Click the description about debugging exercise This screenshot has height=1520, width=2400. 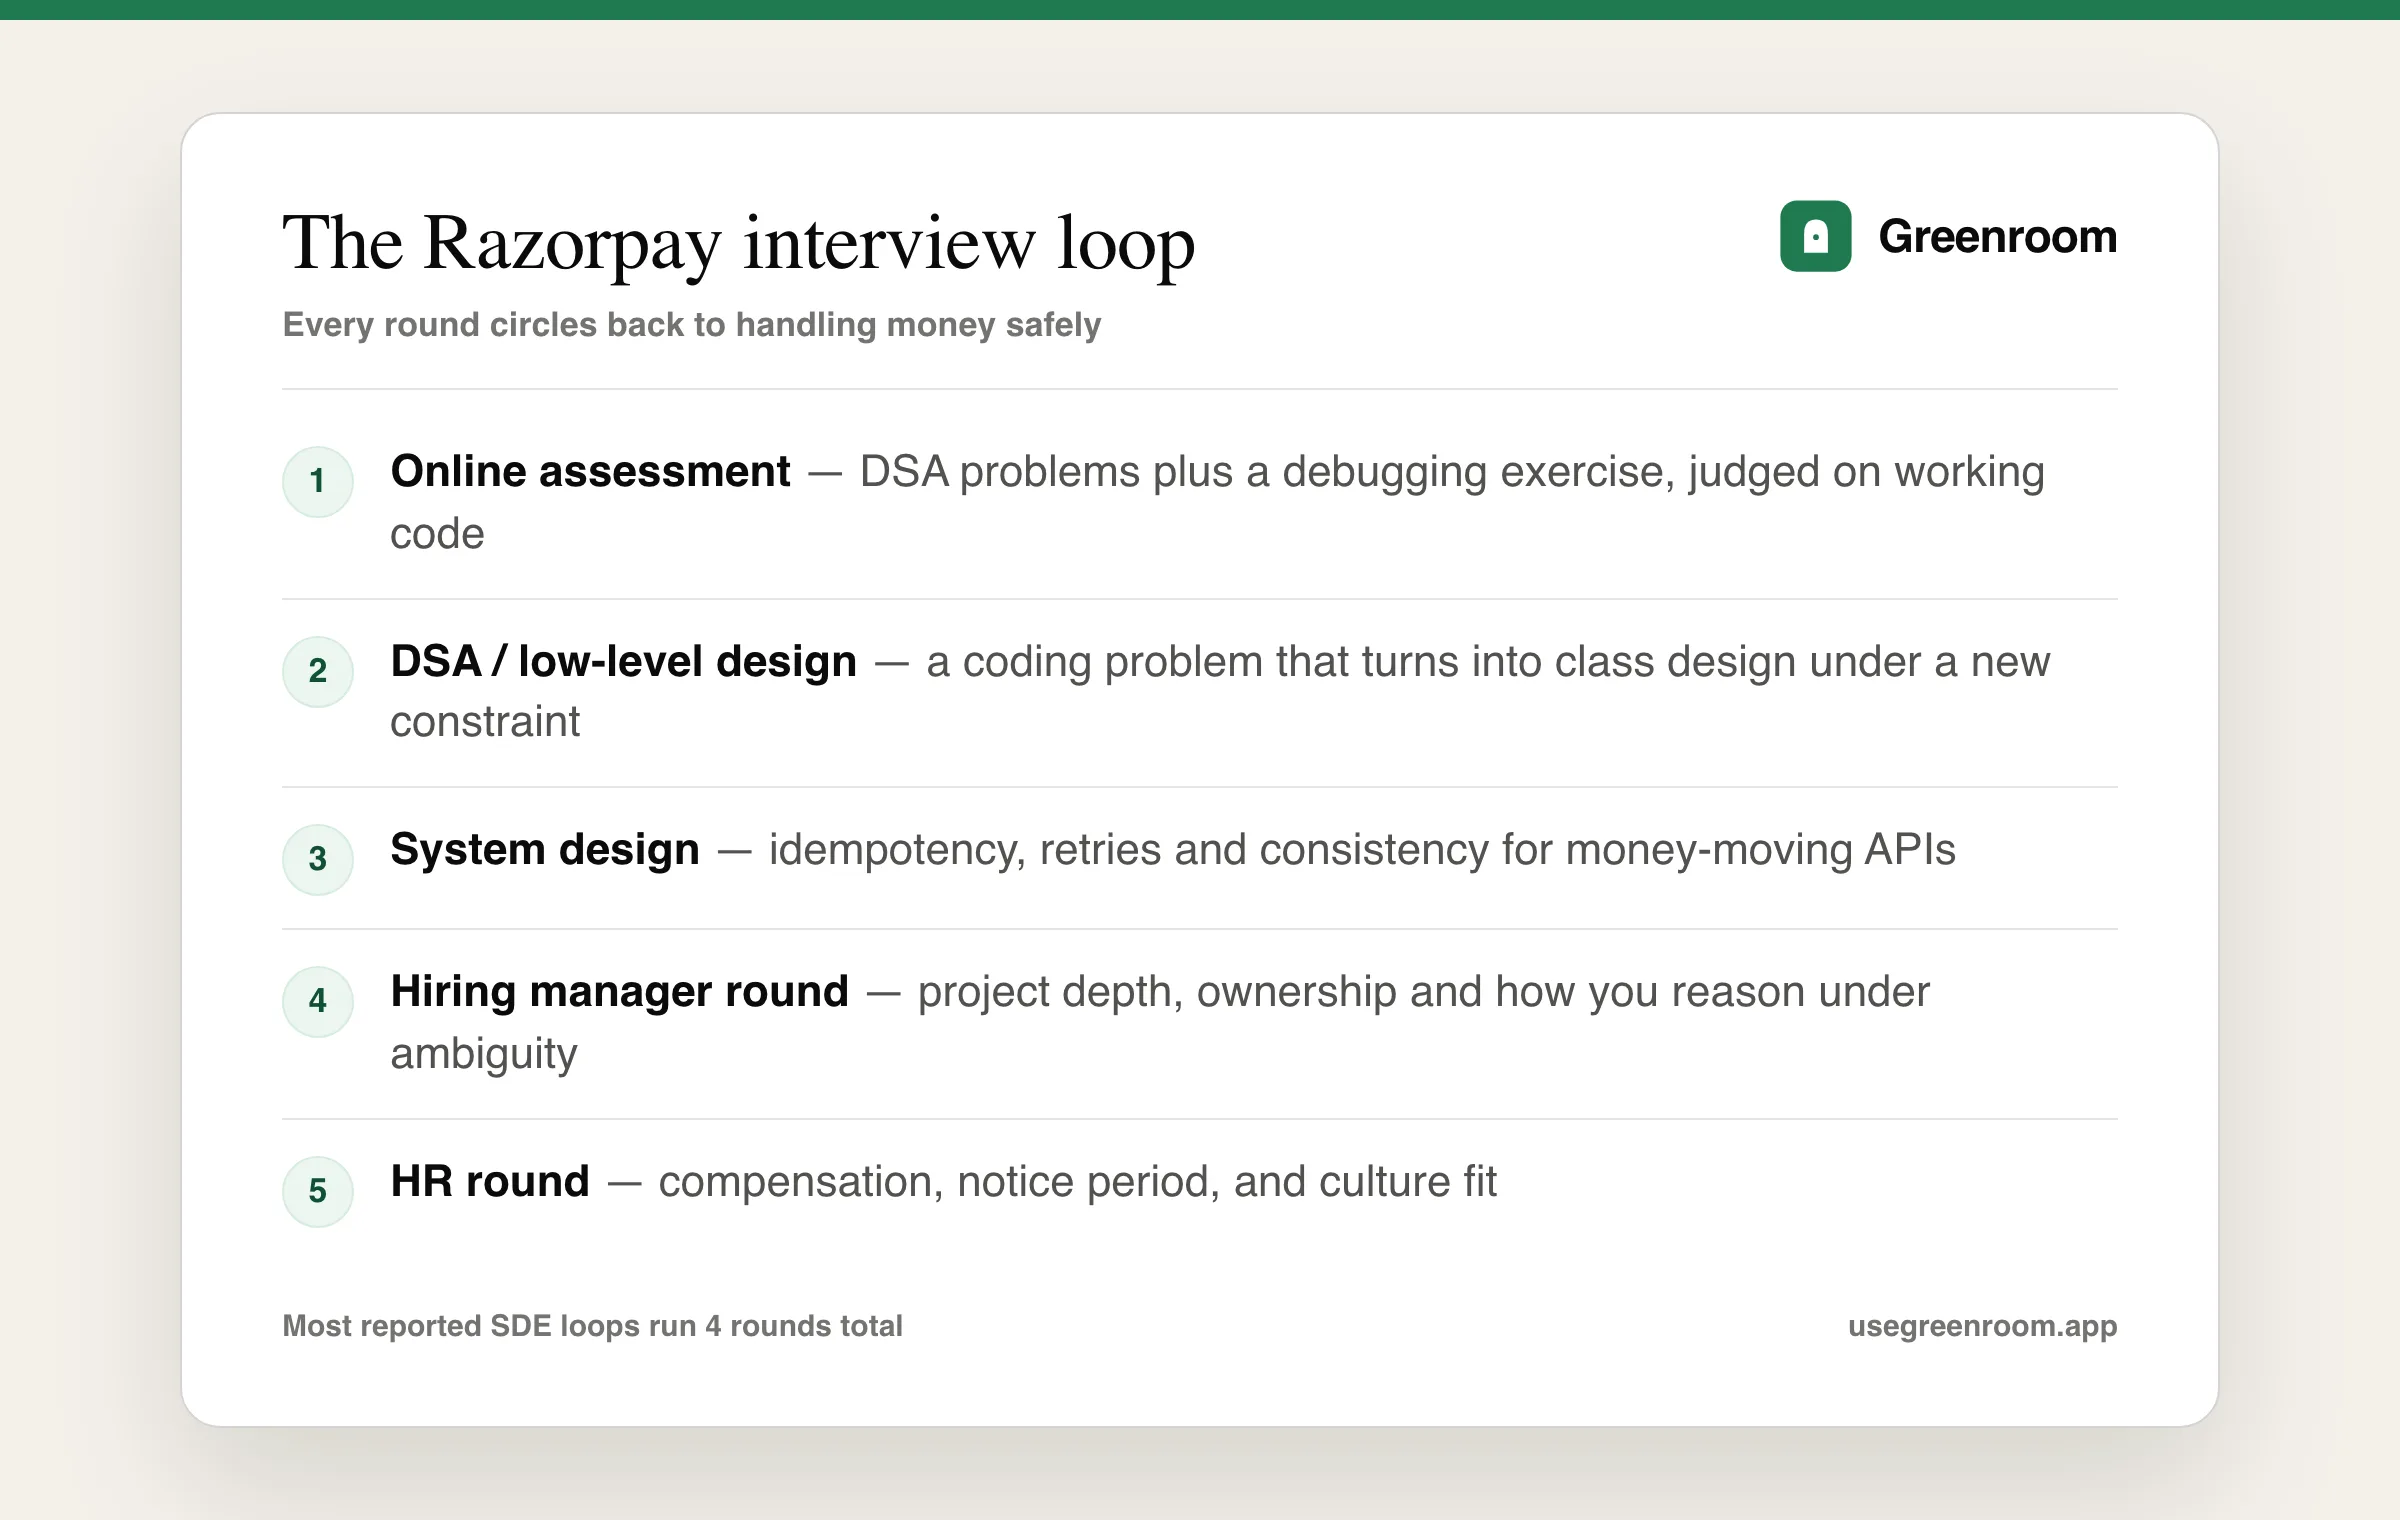pyautogui.click(x=1218, y=502)
